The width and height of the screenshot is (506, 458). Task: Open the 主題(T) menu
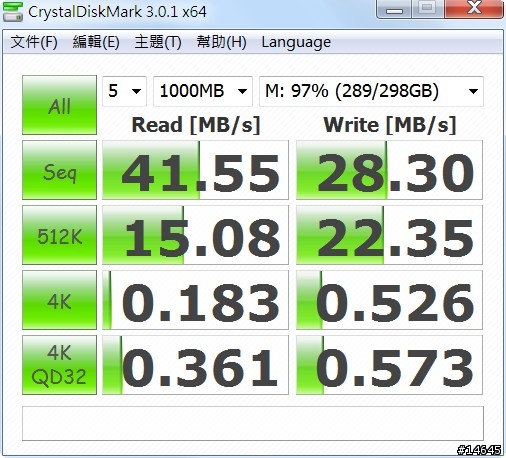coord(158,42)
